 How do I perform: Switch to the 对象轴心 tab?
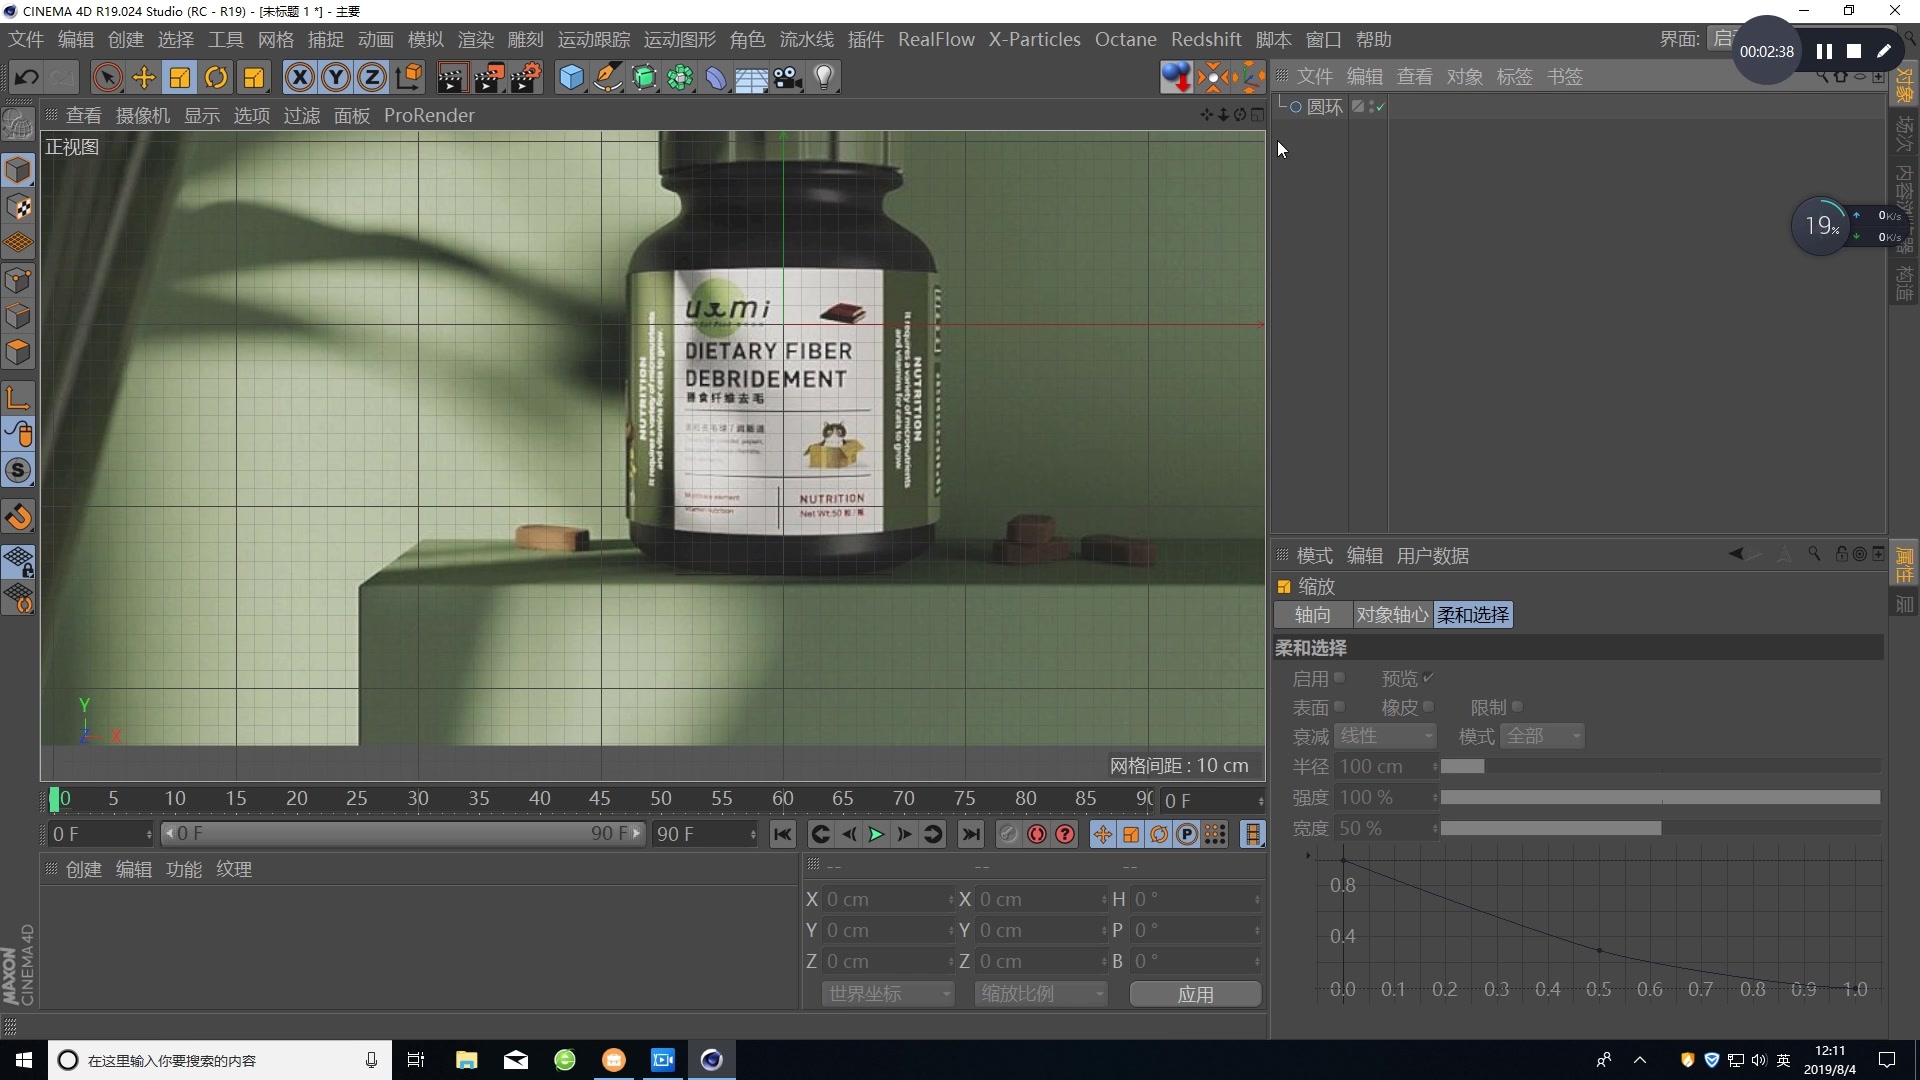coord(1392,614)
